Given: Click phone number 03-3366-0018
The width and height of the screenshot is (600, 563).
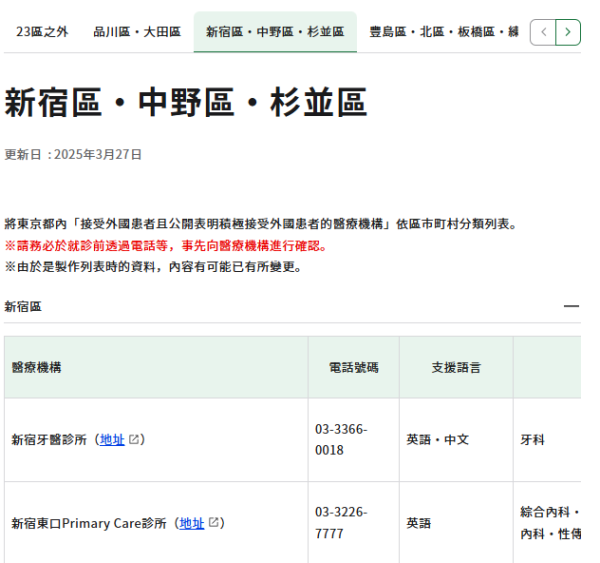Looking at the screenshot, I should 341,439.
